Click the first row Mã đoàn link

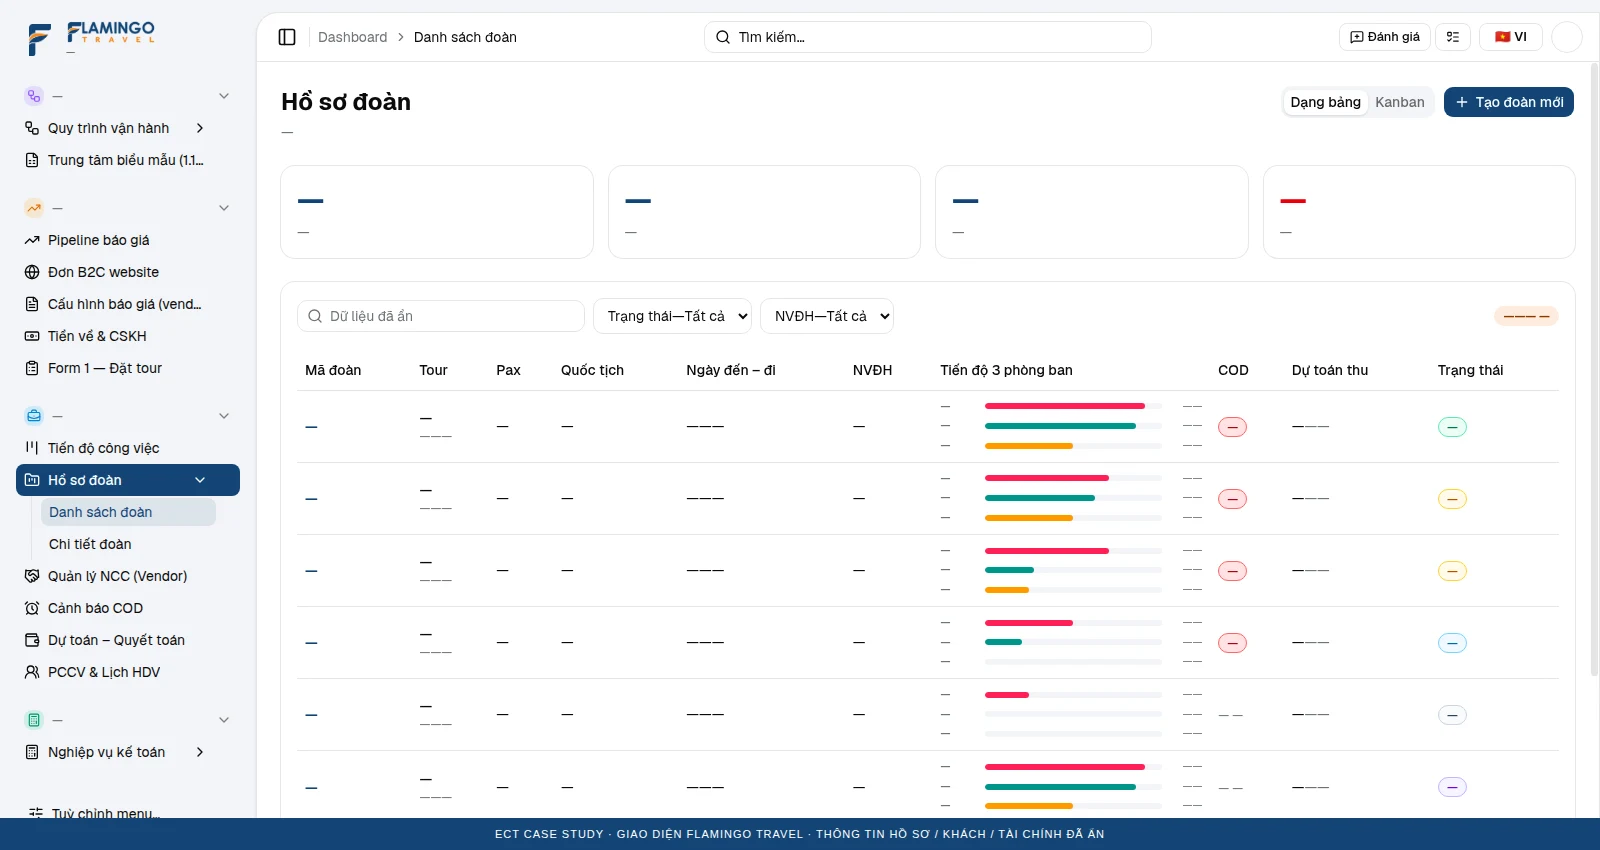click(311, 427)
